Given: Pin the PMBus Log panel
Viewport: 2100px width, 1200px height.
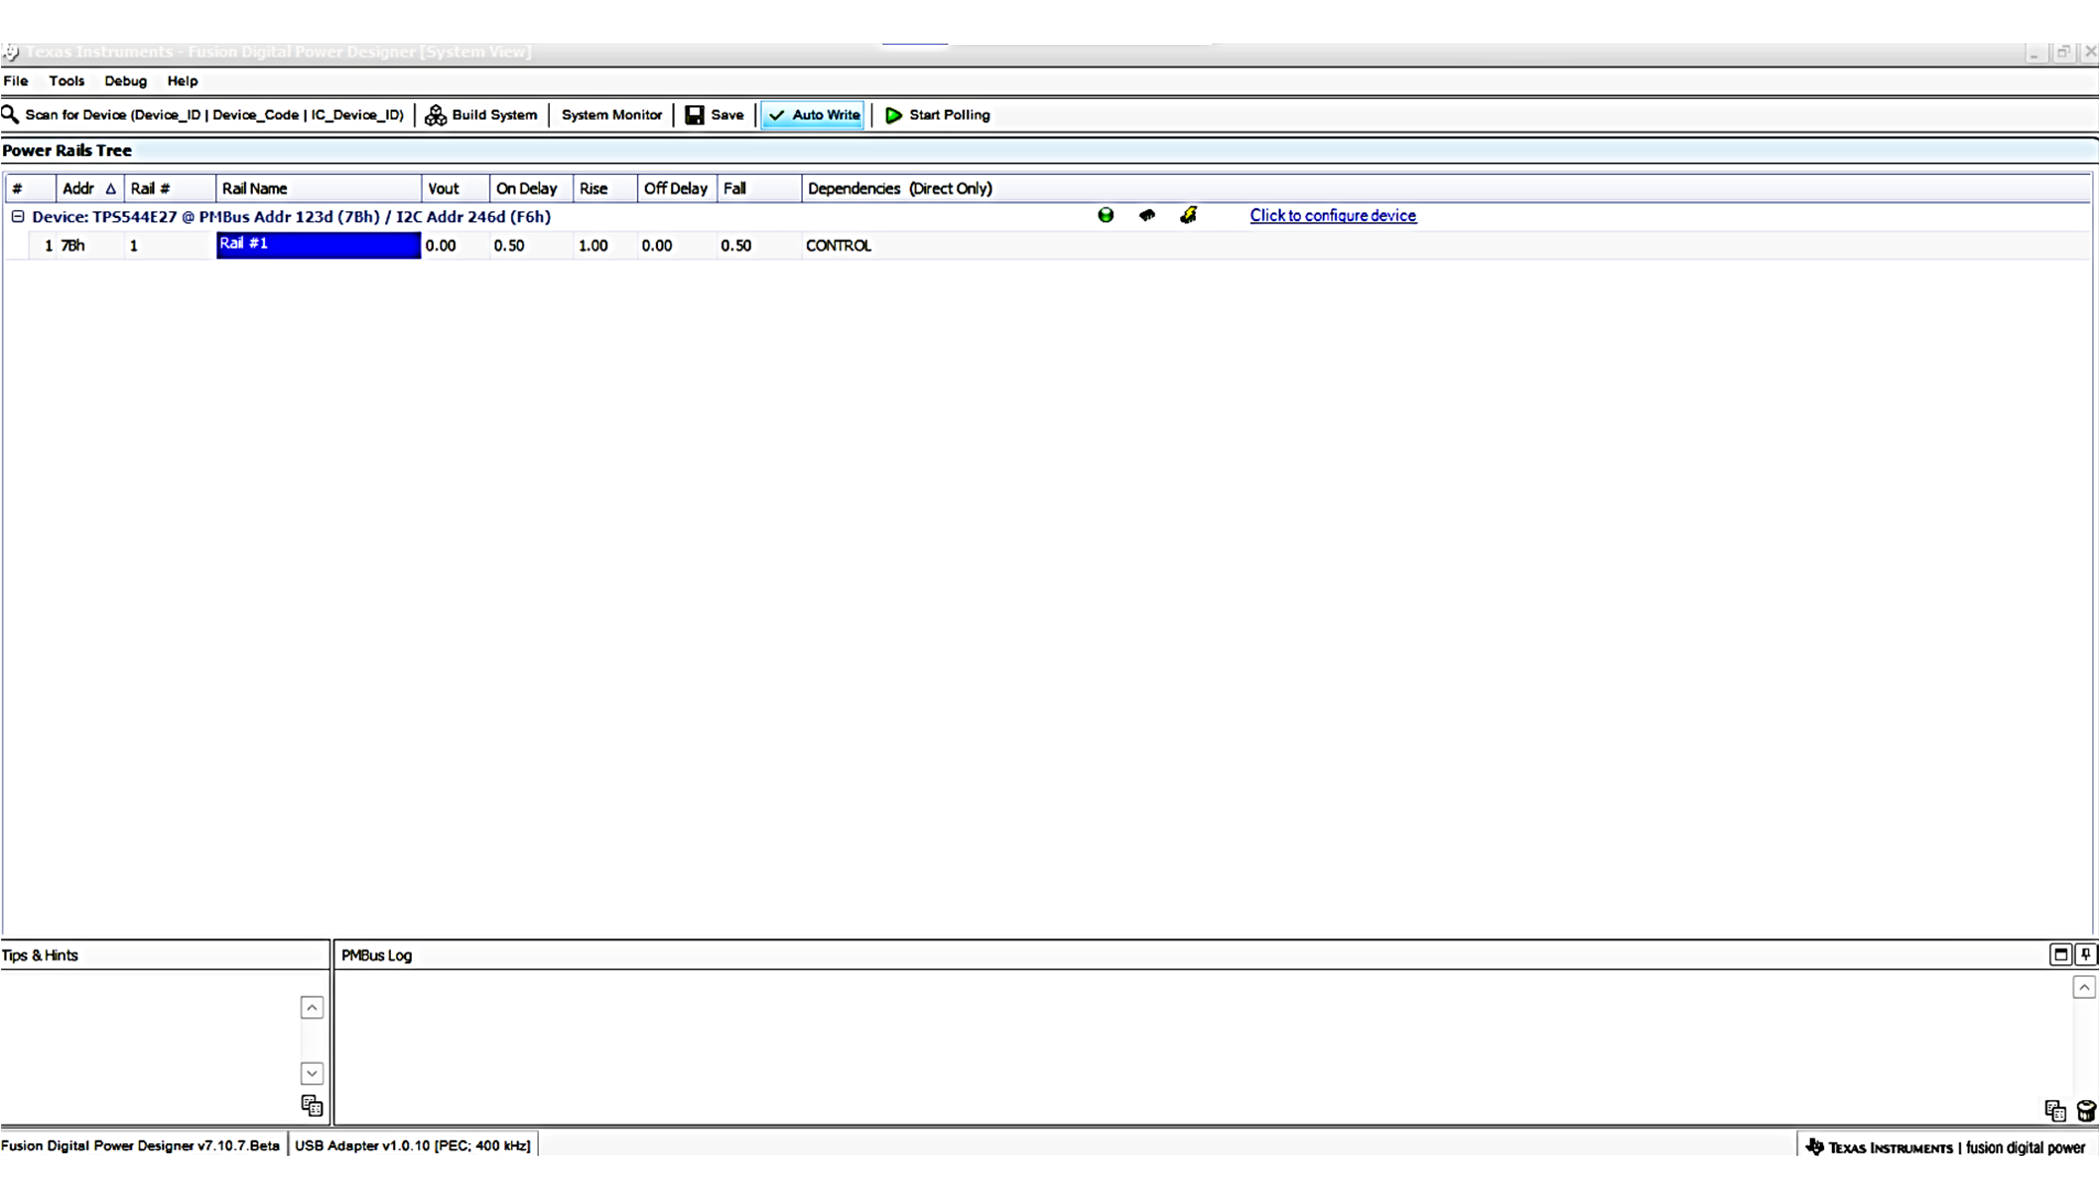Looking at the screenshot, I should [x=2085, y=955].
